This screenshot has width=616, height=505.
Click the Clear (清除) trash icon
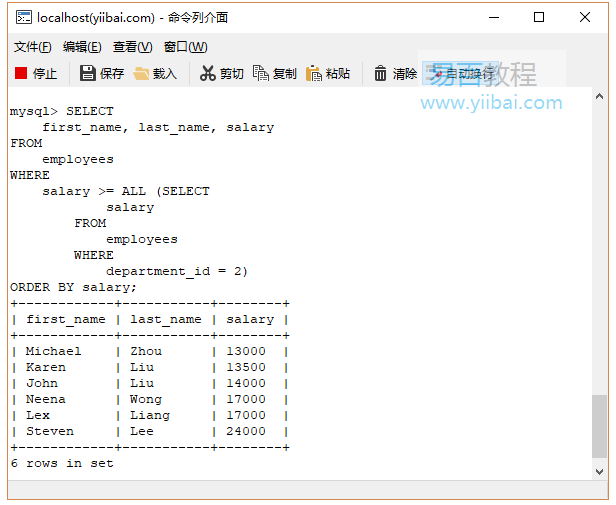click(x=381, y=73)
